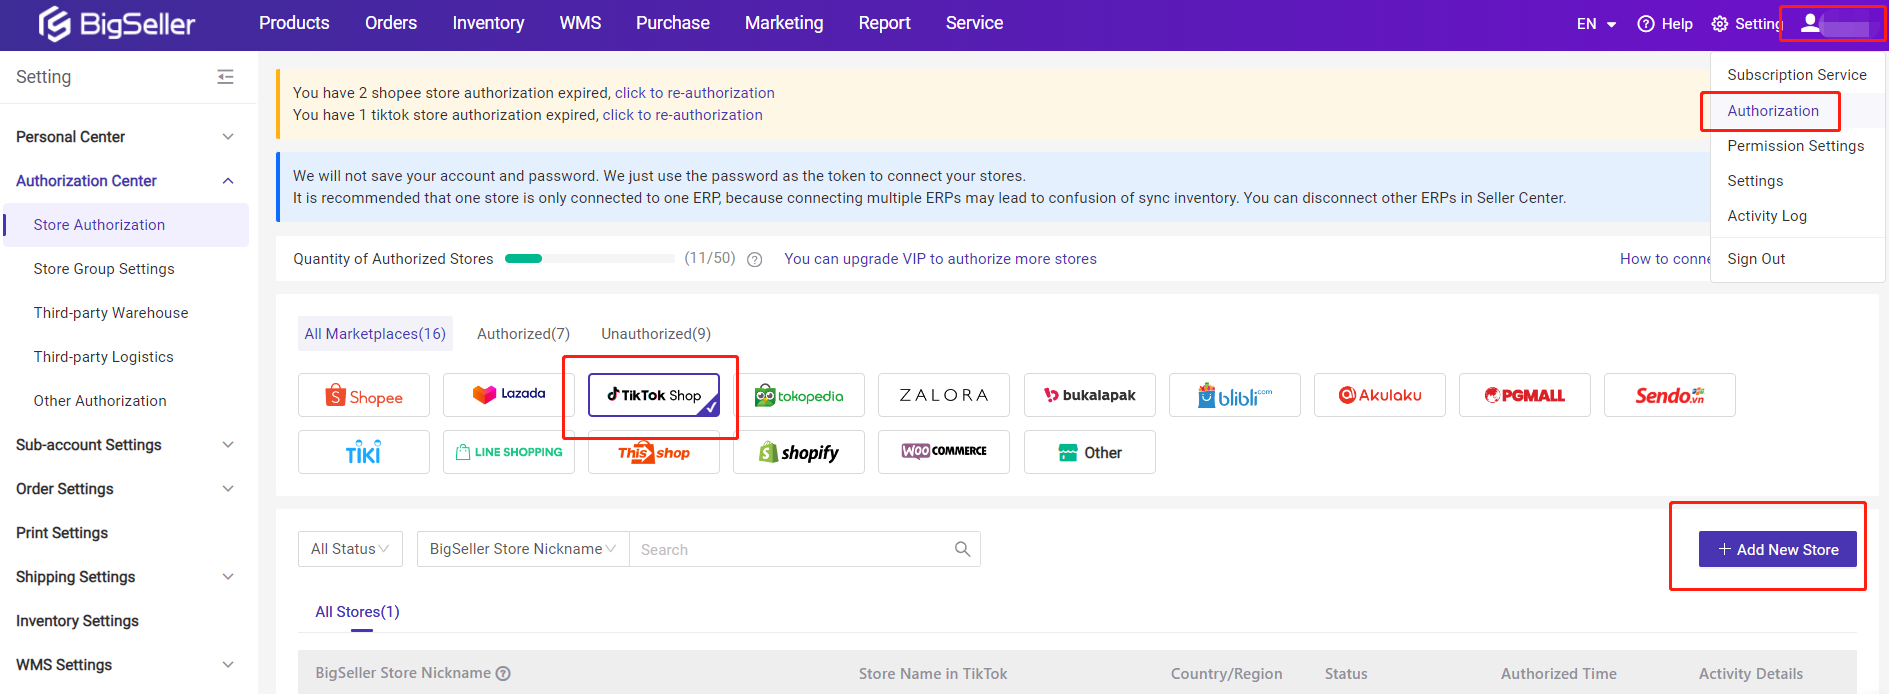Expand Order Settings section
The width and height of the screenshot is (1889, 694).
[228, 489]
